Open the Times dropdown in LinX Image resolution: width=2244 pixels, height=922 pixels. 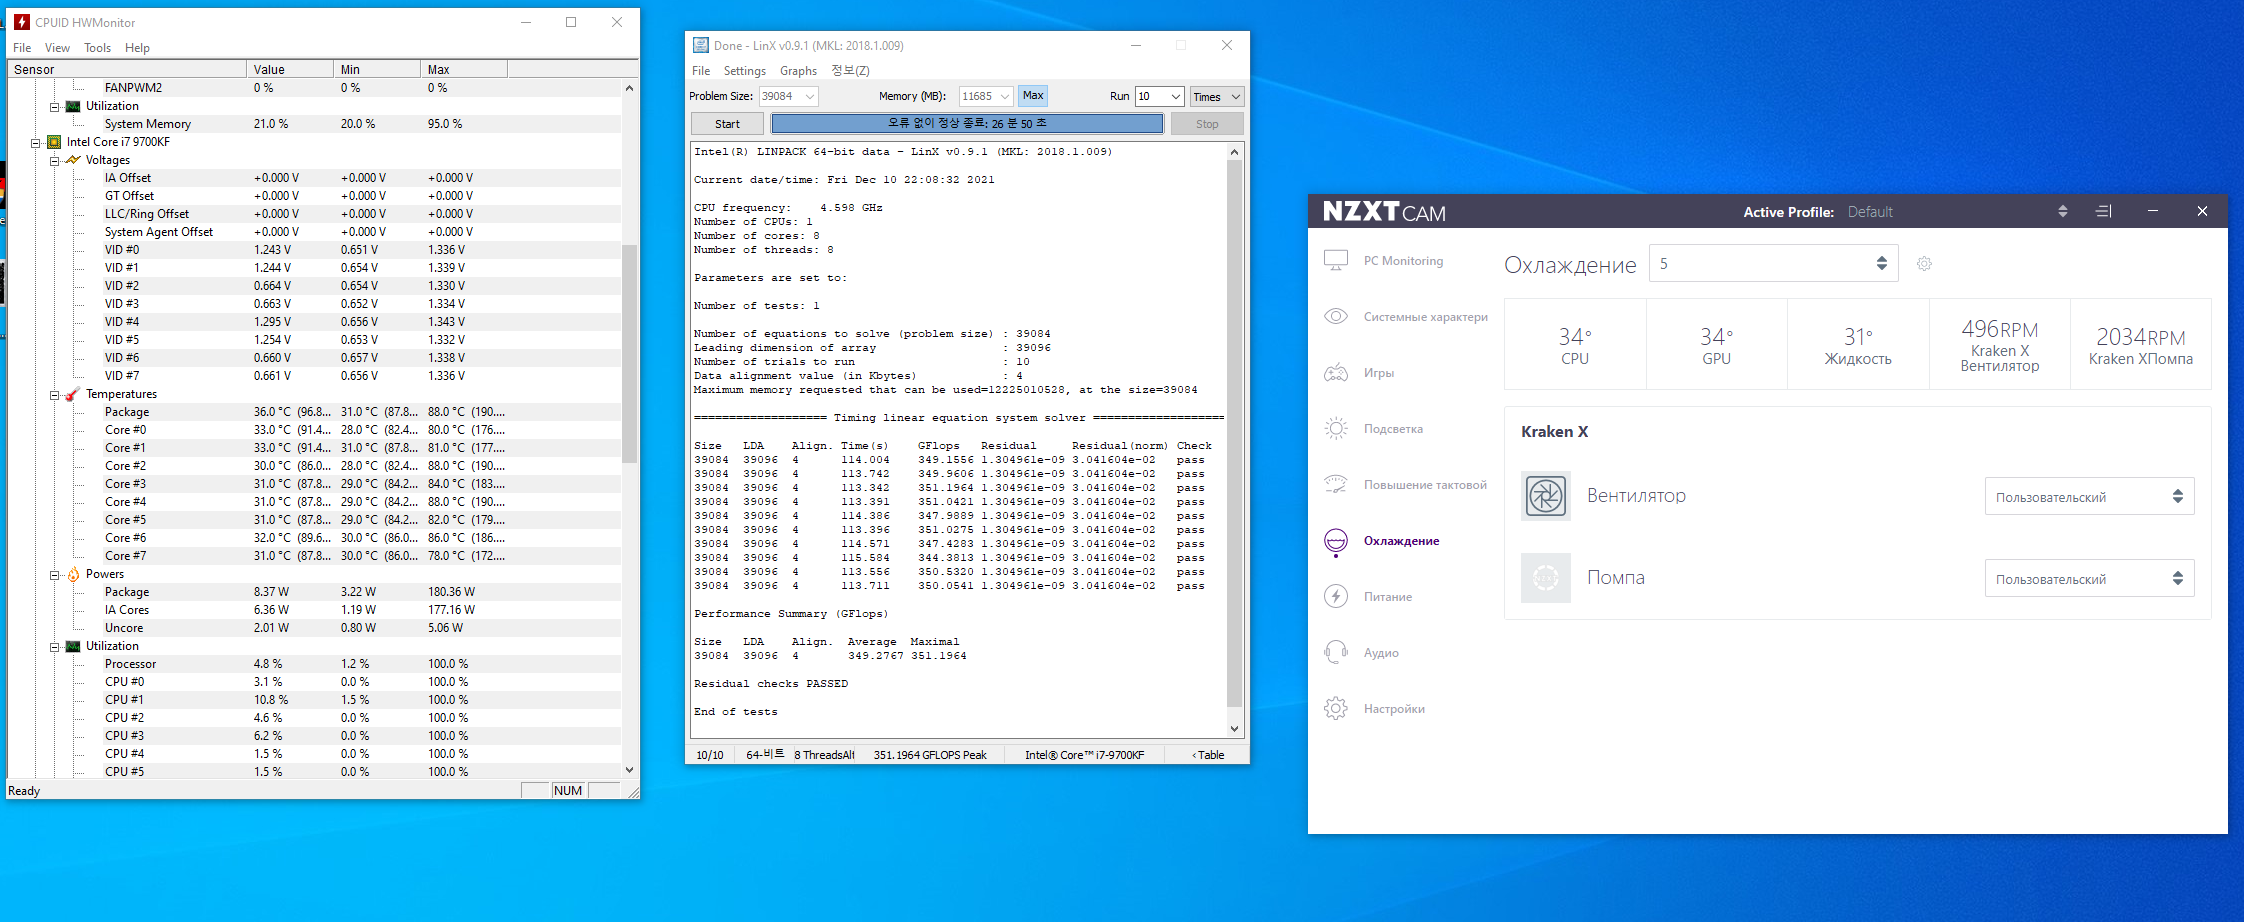point(1217,96)
